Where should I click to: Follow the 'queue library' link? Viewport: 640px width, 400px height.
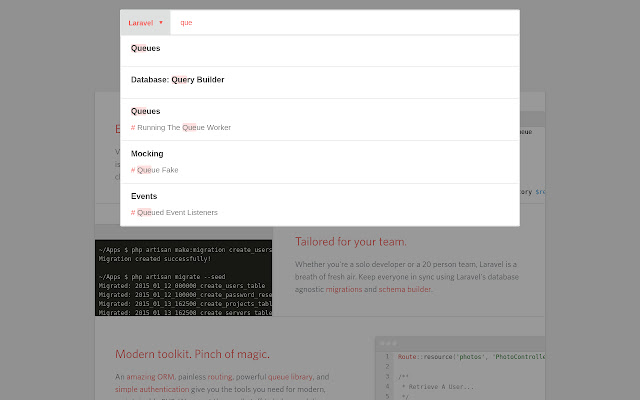point(290,376)
